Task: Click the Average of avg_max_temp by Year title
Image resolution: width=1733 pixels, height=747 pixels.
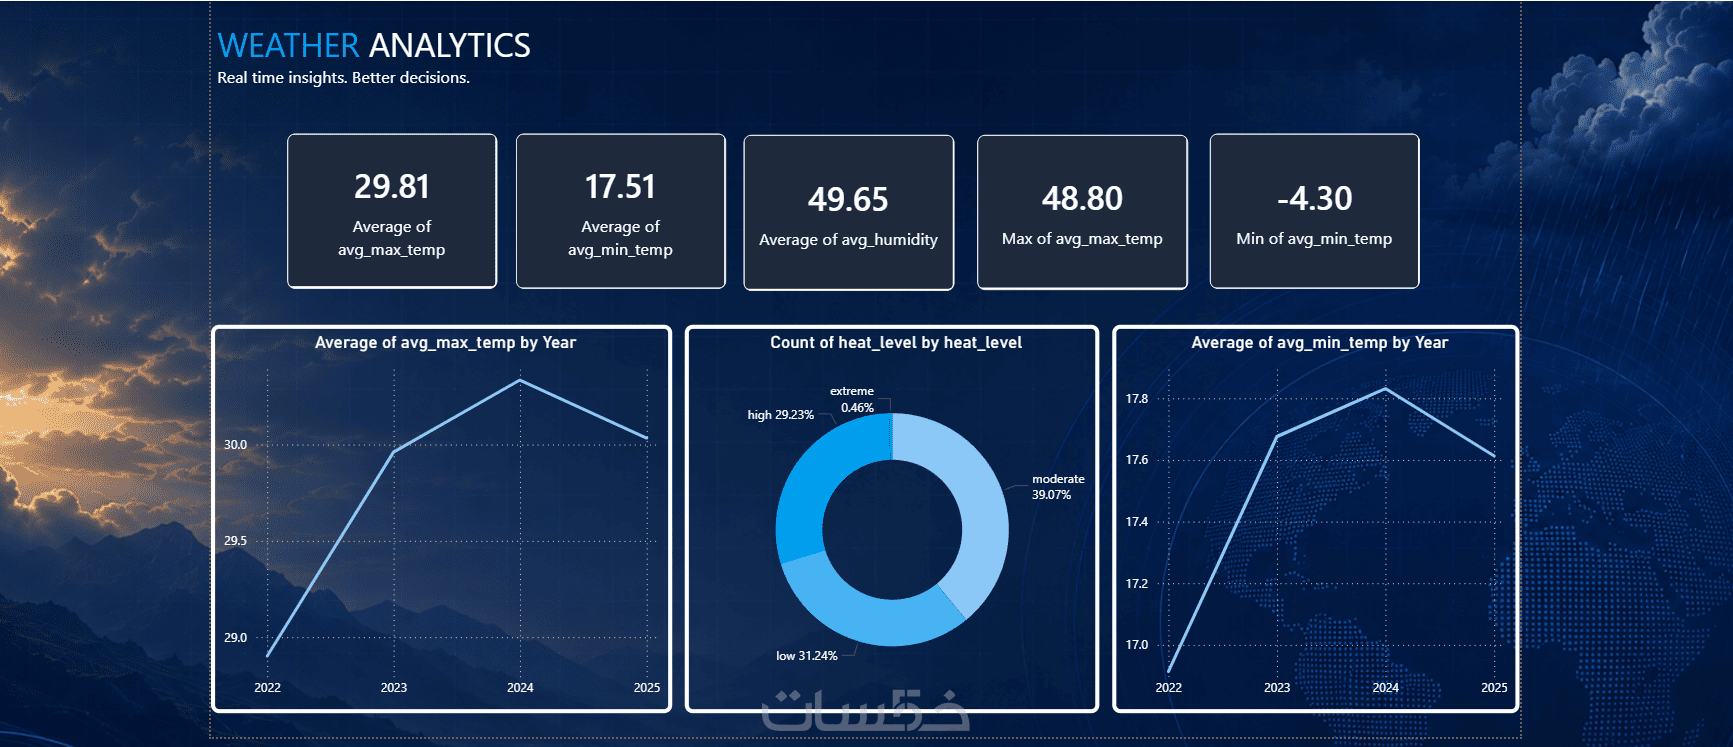Action: click(445, 342)
